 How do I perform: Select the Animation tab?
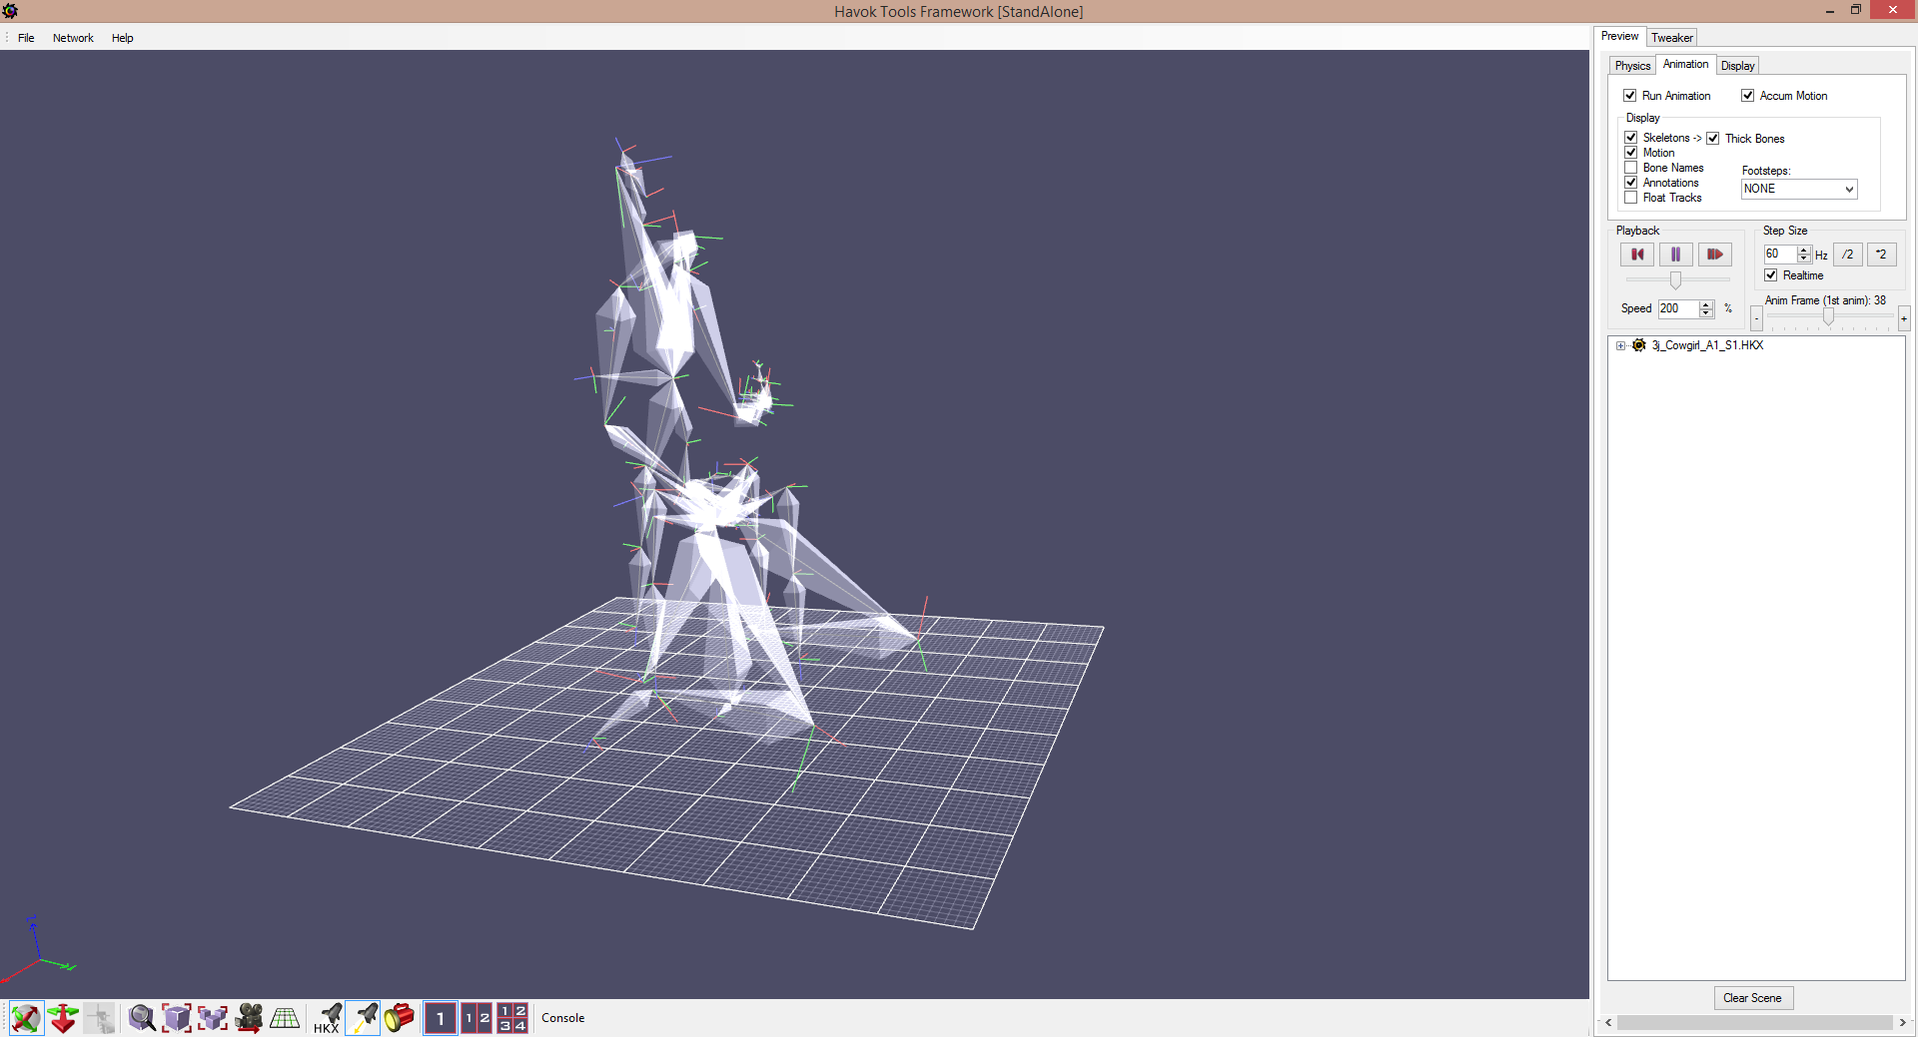(1686, 65)
